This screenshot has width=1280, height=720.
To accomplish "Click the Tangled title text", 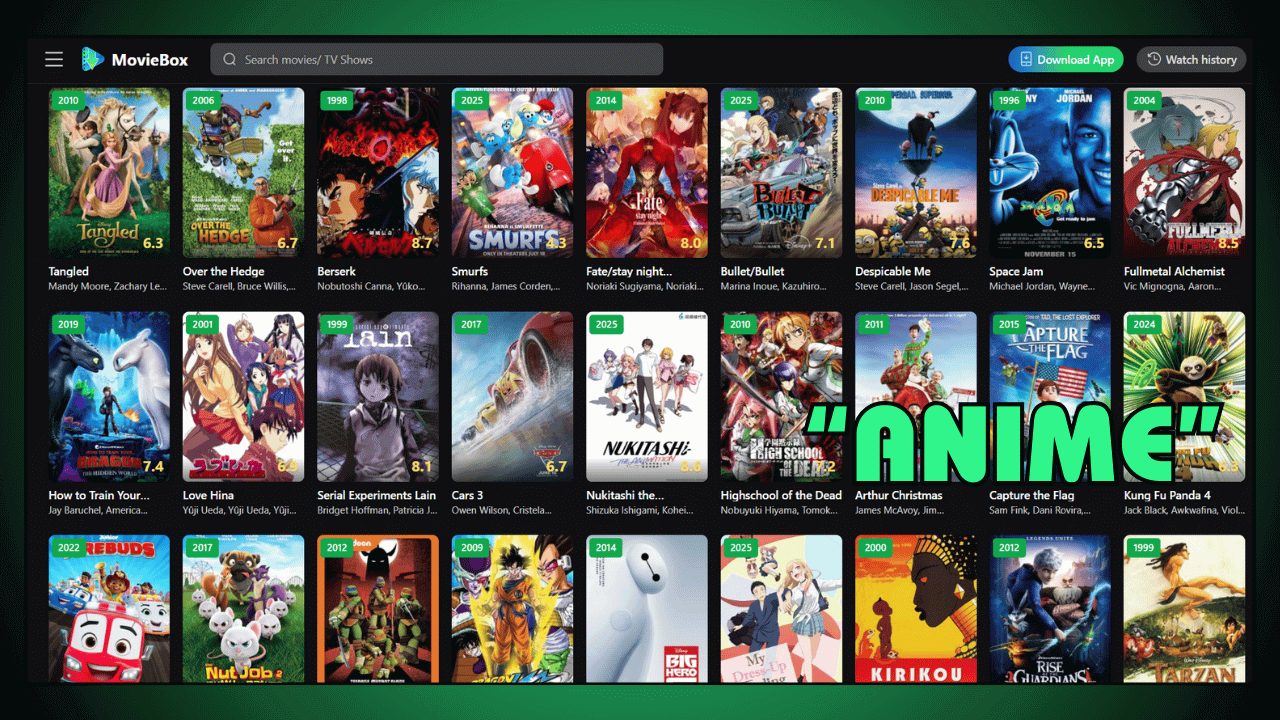I will click(x=68, y=271).
